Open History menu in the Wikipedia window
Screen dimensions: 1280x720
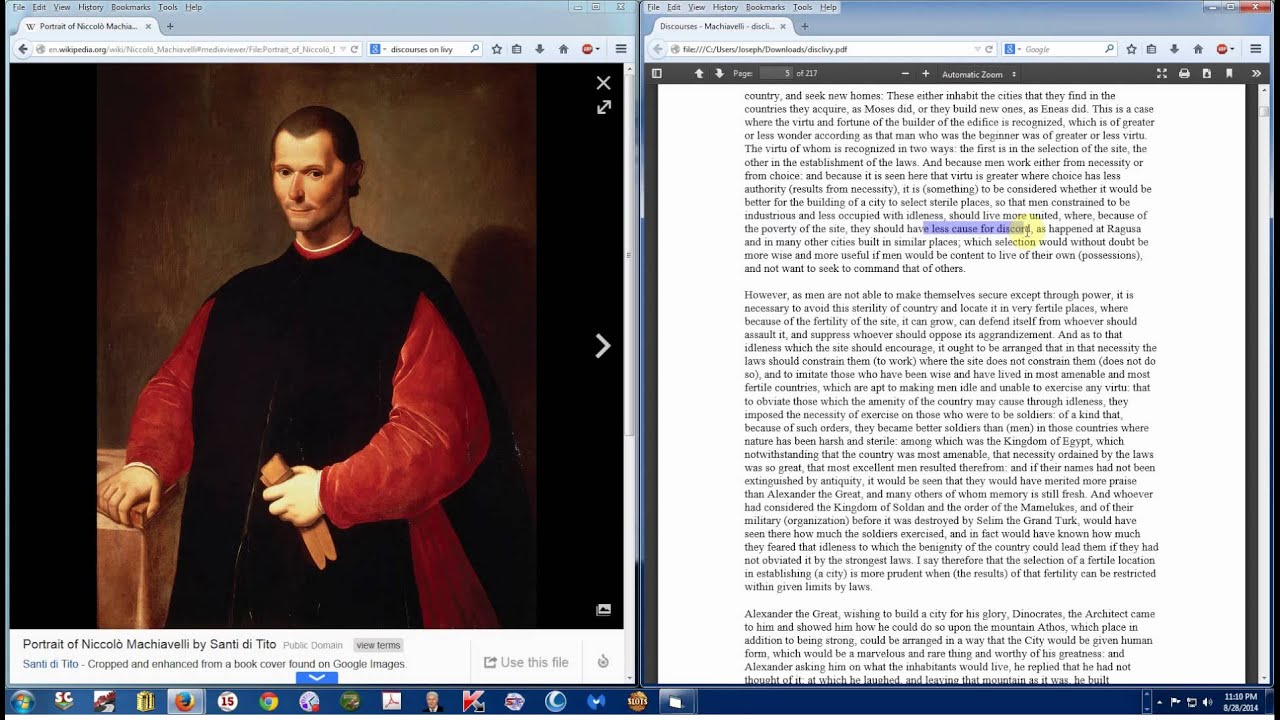(x=90, y=7)
